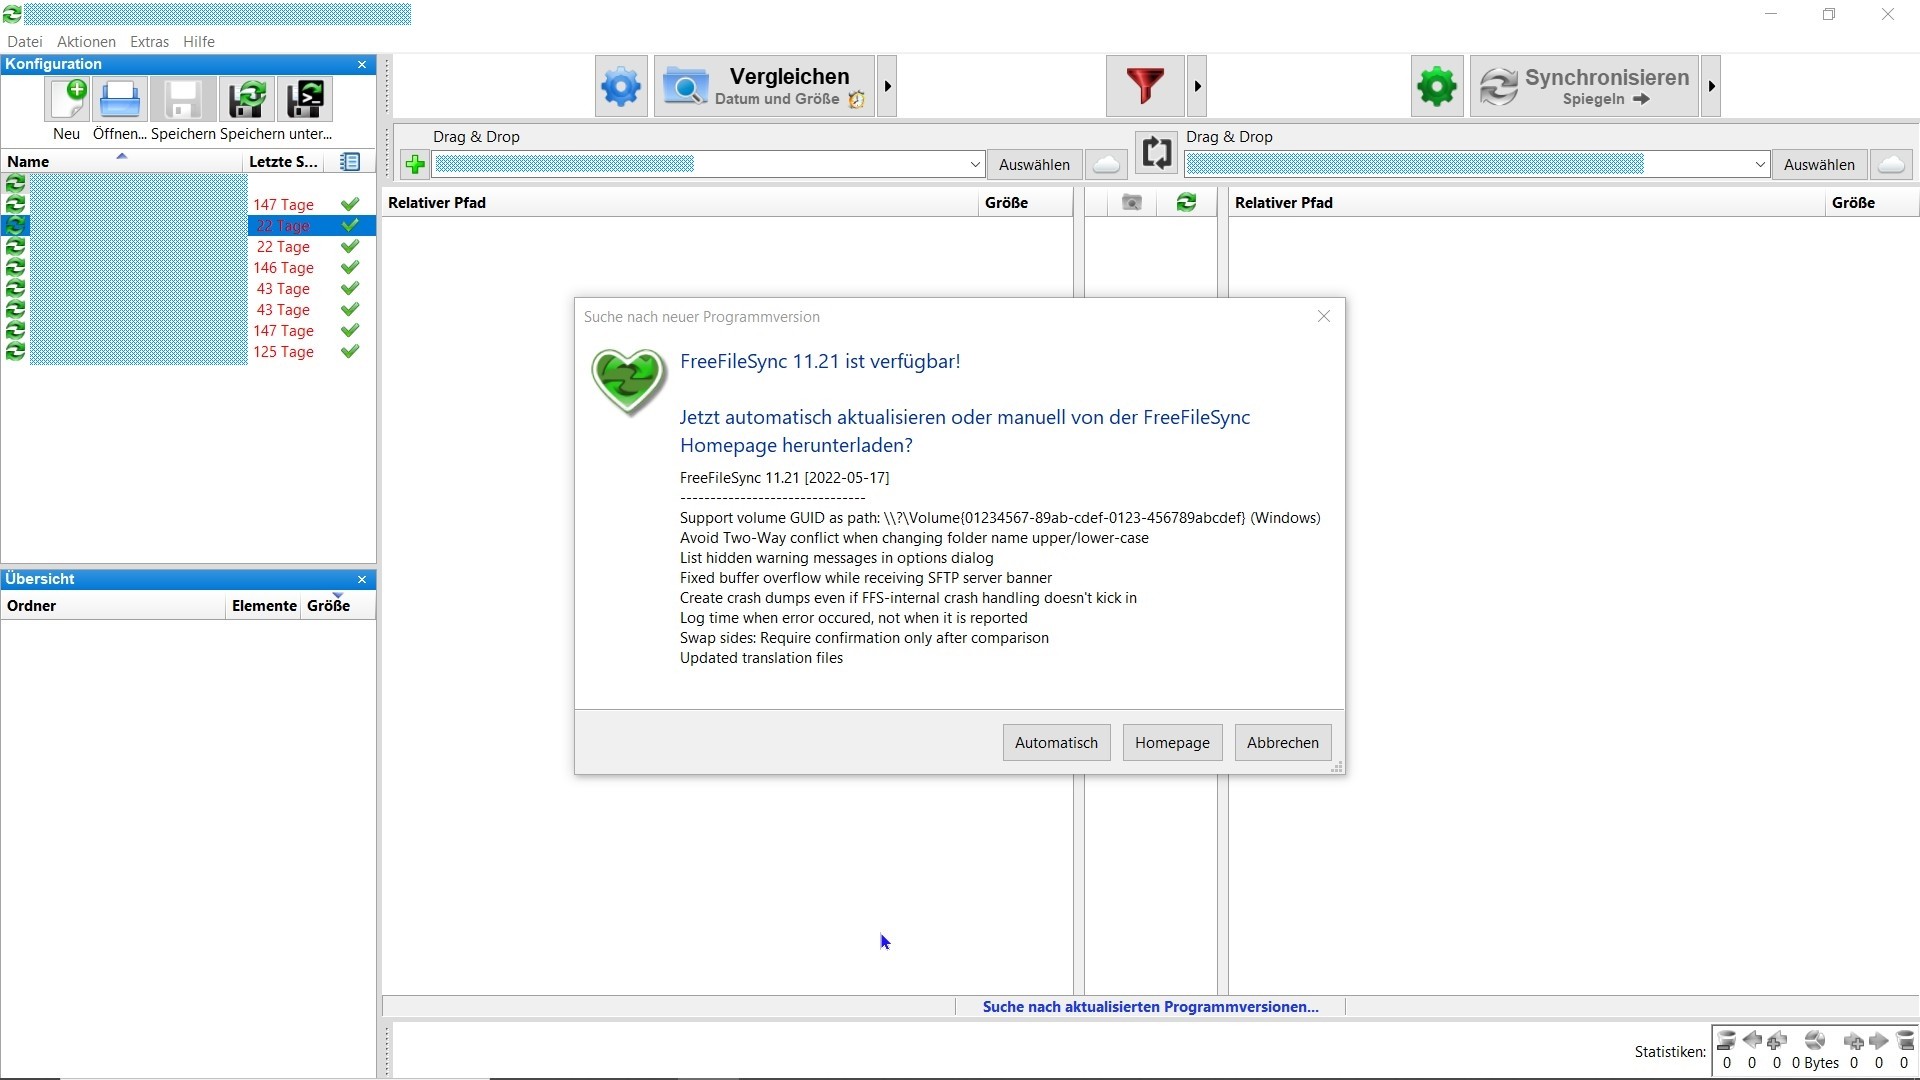1920x1080 pixels.
Task: Open the Aktionen menu
Action: 86,42
